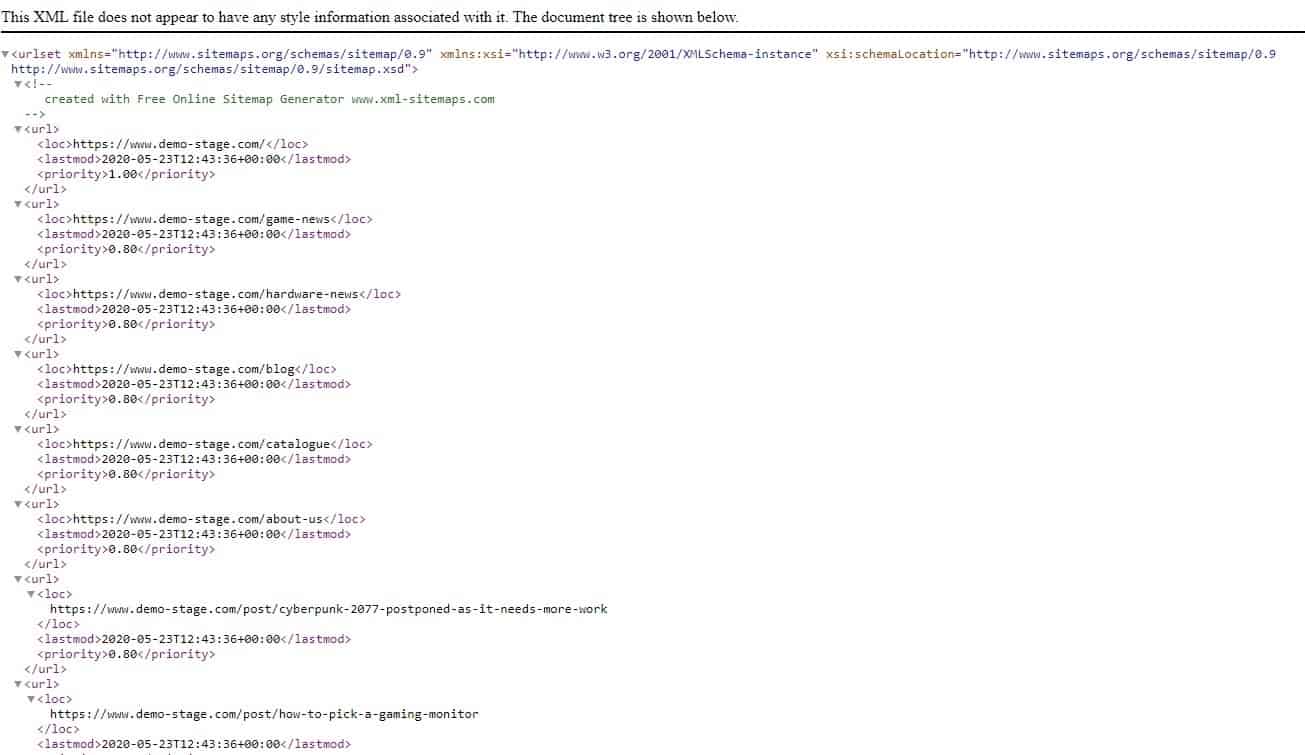This screenshot has height=755, width=1305.
Task: Collapse the url node containing about-us
Action: coord(18,504)
